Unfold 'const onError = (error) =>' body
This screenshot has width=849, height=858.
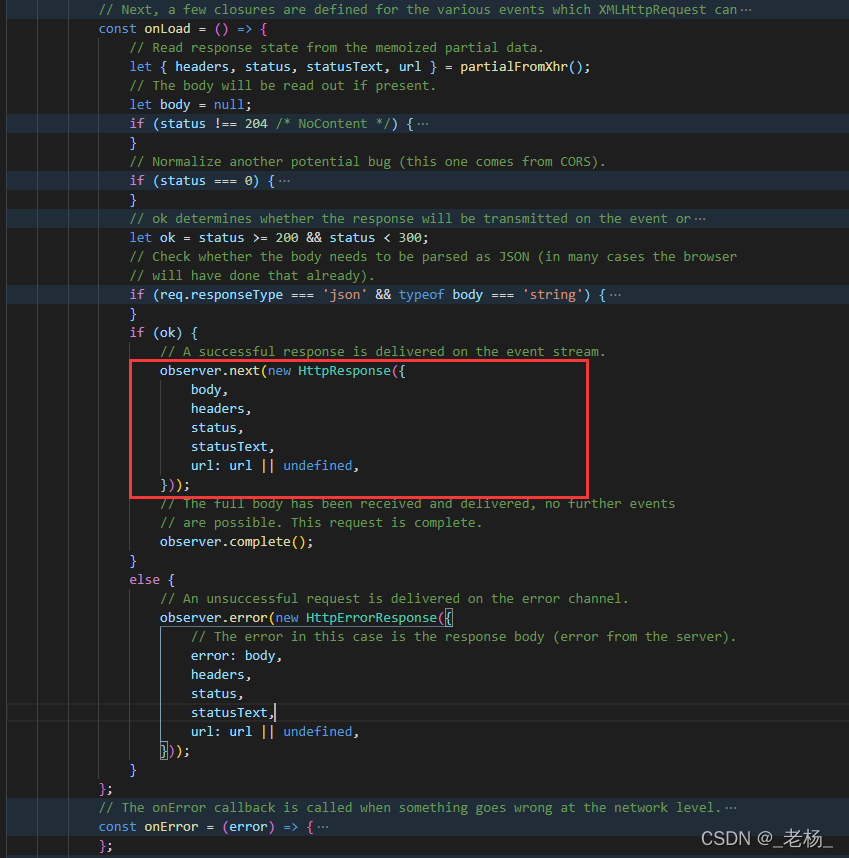(x=323, y=827)
